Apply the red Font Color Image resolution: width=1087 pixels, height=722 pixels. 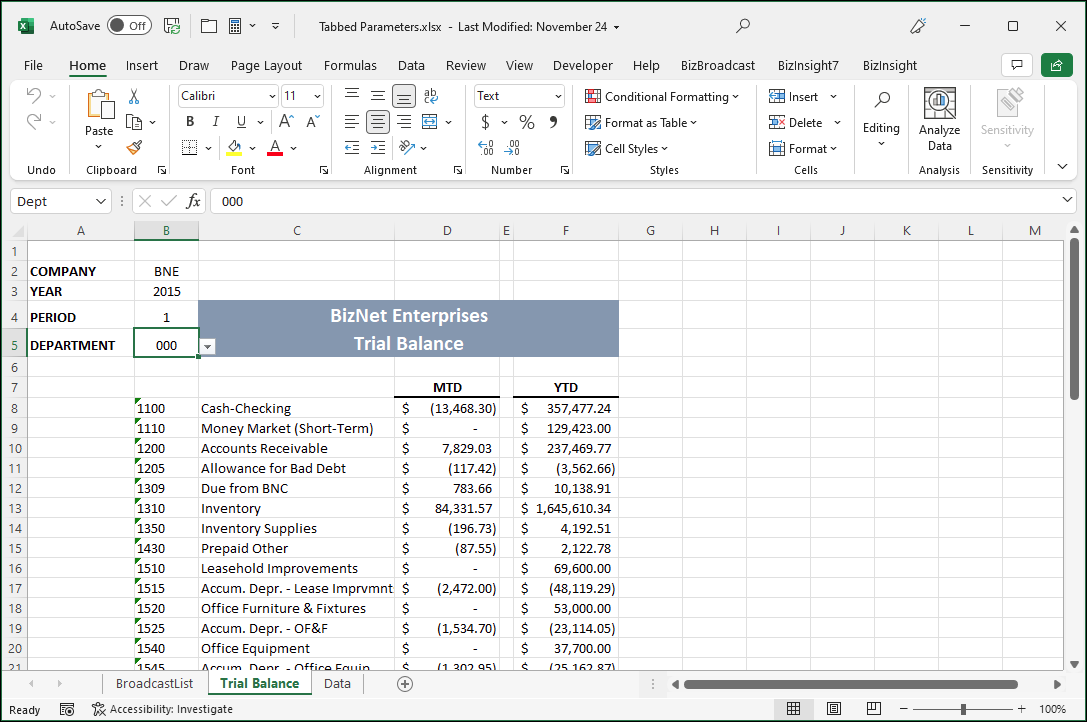275,148
